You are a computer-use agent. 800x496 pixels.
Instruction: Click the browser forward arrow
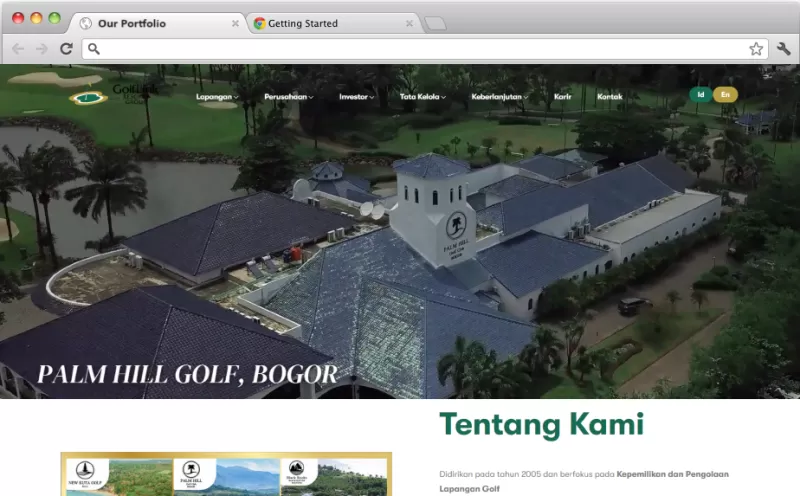coord(42,48)
